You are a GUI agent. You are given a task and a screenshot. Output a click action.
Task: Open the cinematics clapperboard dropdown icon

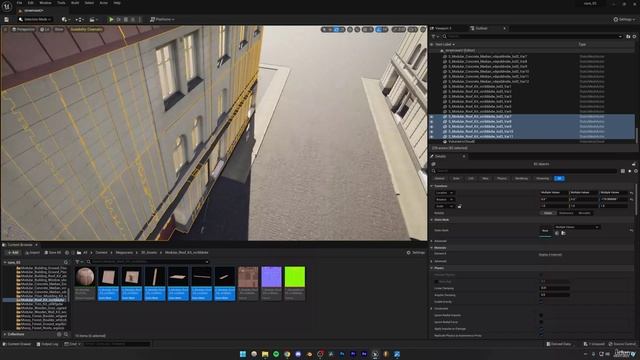coord(93,19)
